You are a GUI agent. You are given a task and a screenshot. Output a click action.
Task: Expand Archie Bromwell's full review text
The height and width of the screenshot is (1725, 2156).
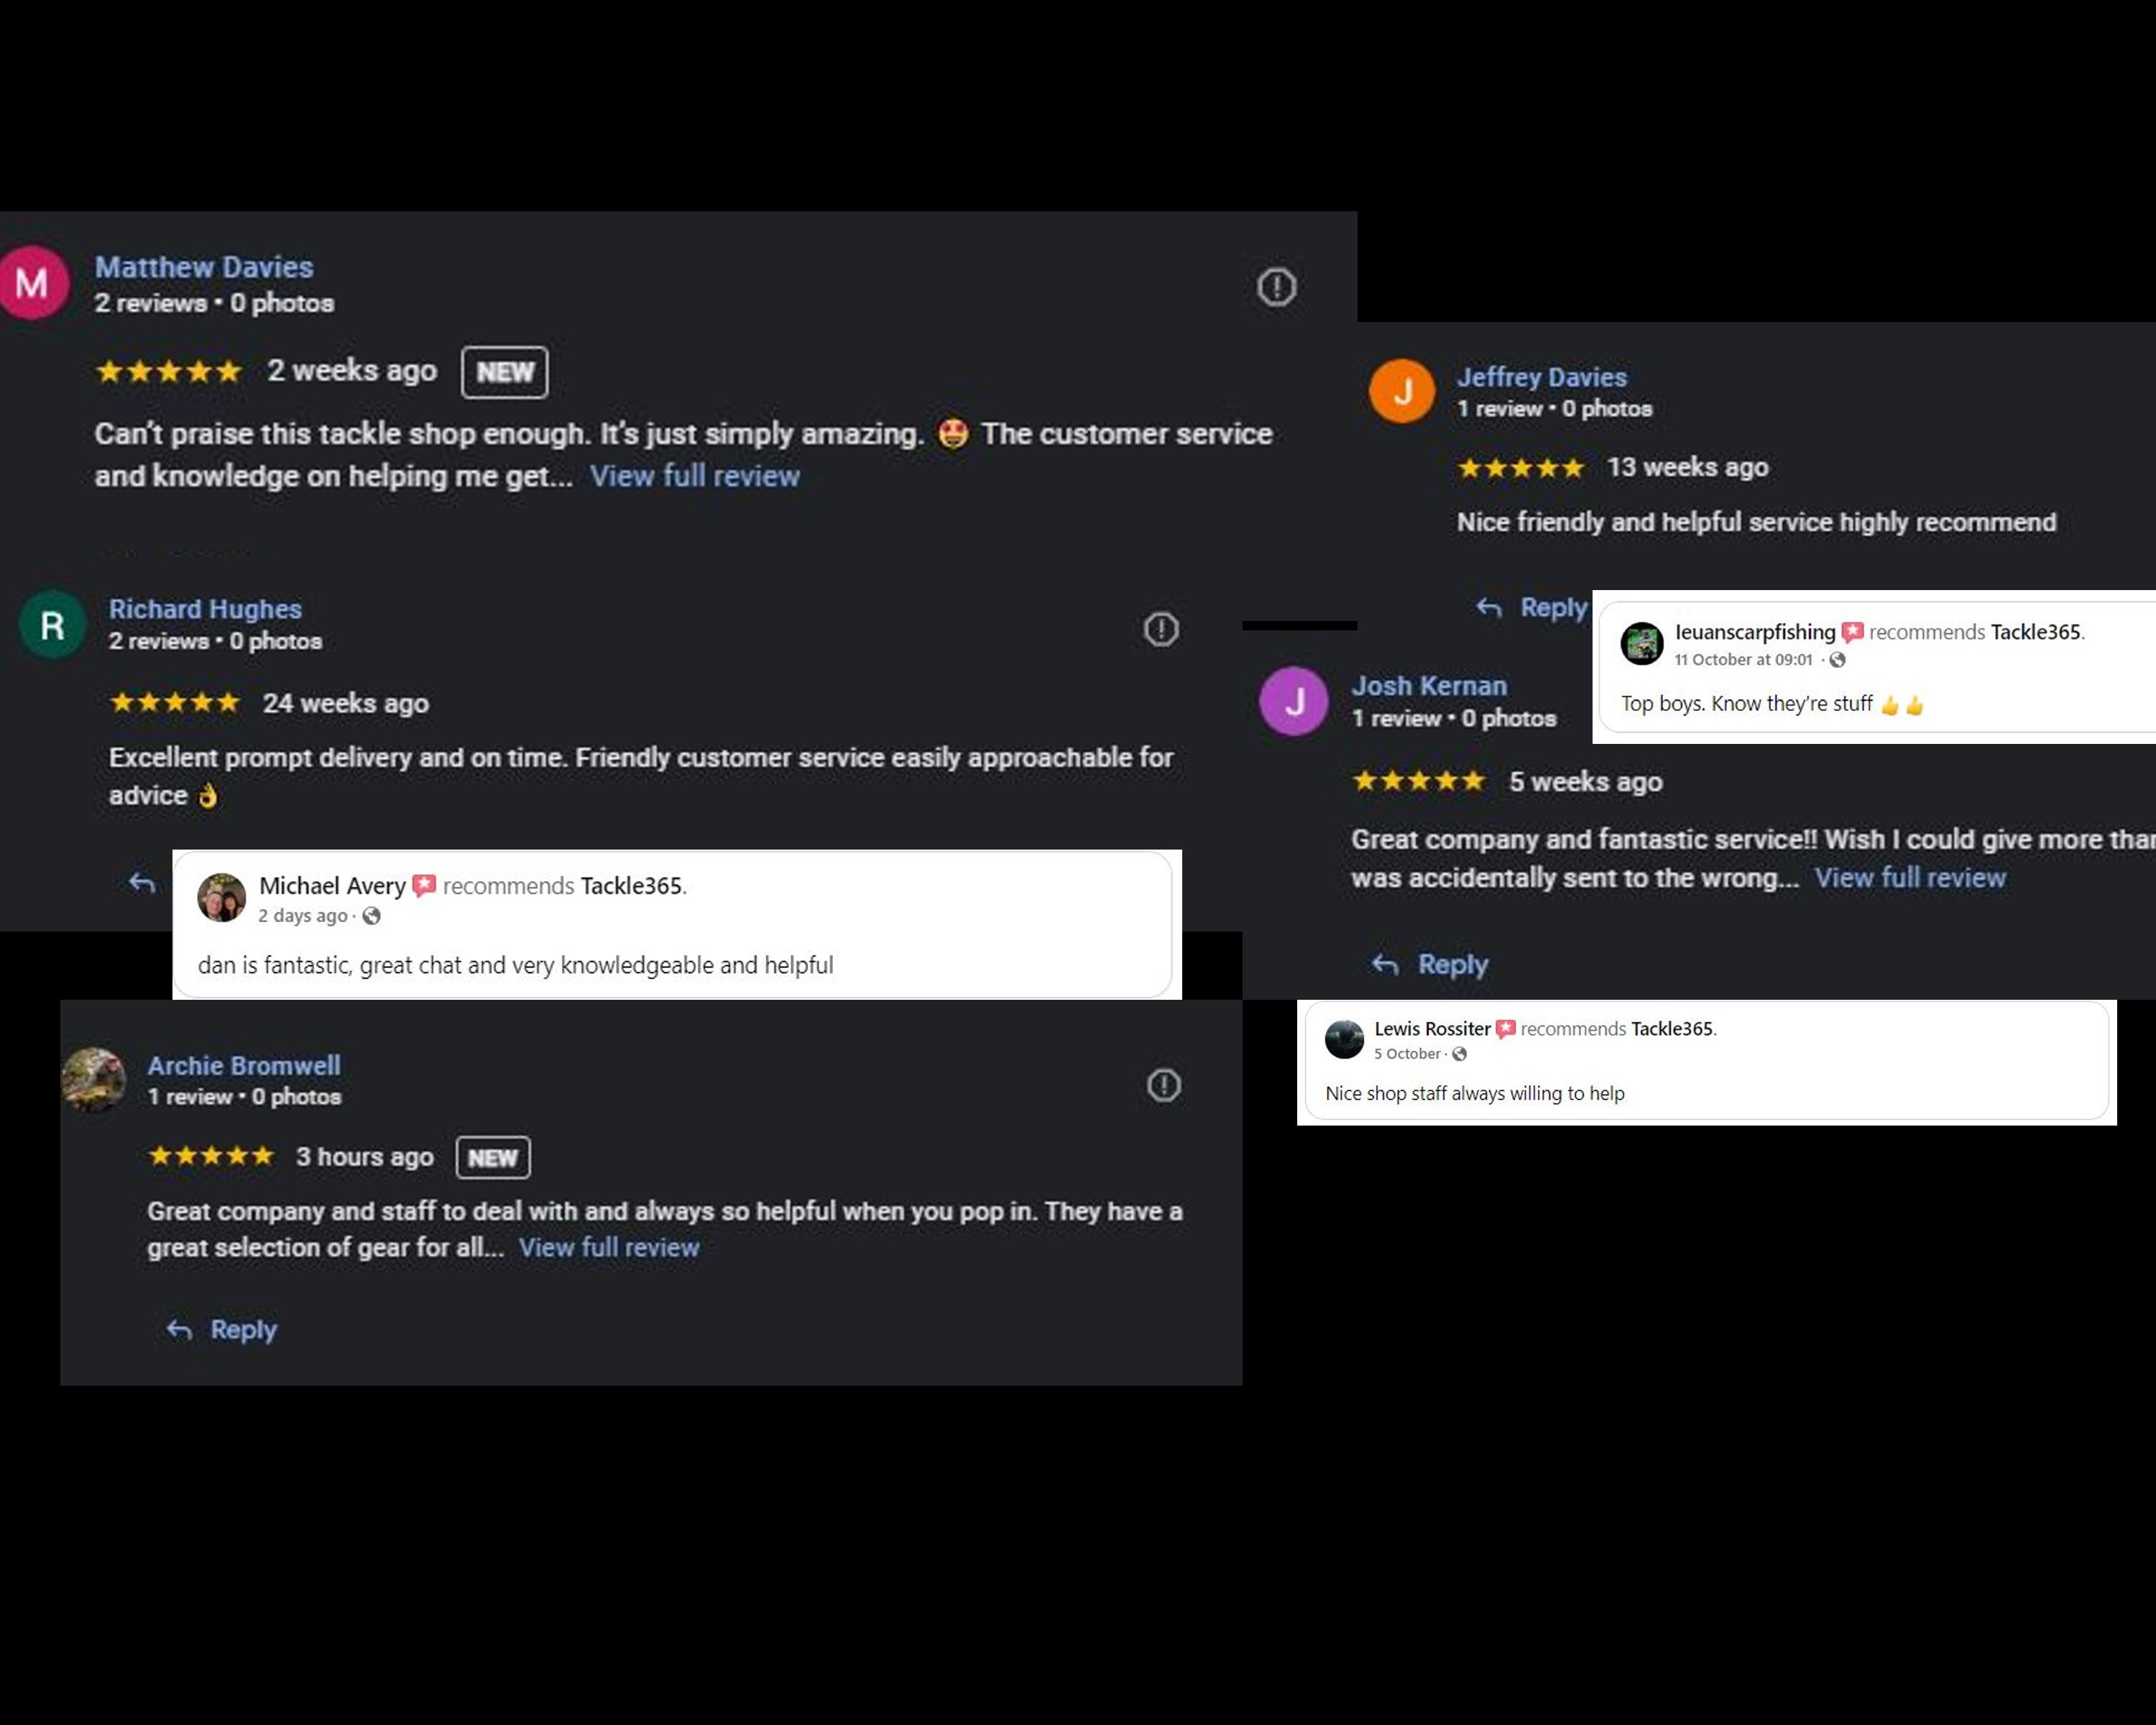[608, 1248]
